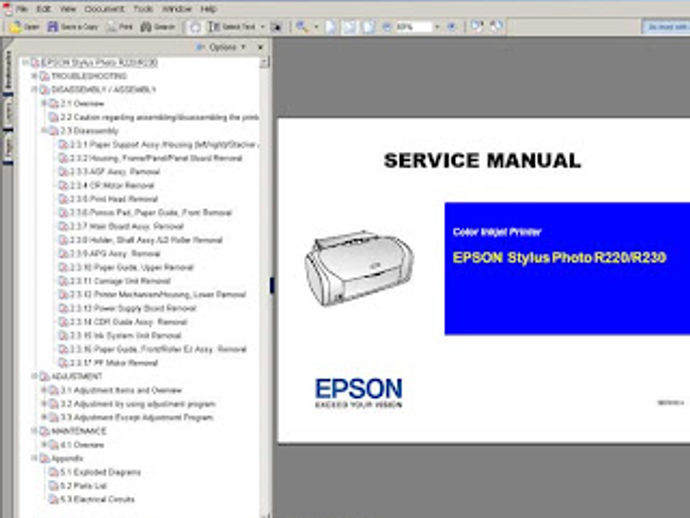Screen dimensions: 690x518
Task: Open a file with the Open toolbar button
Action: 25,27
